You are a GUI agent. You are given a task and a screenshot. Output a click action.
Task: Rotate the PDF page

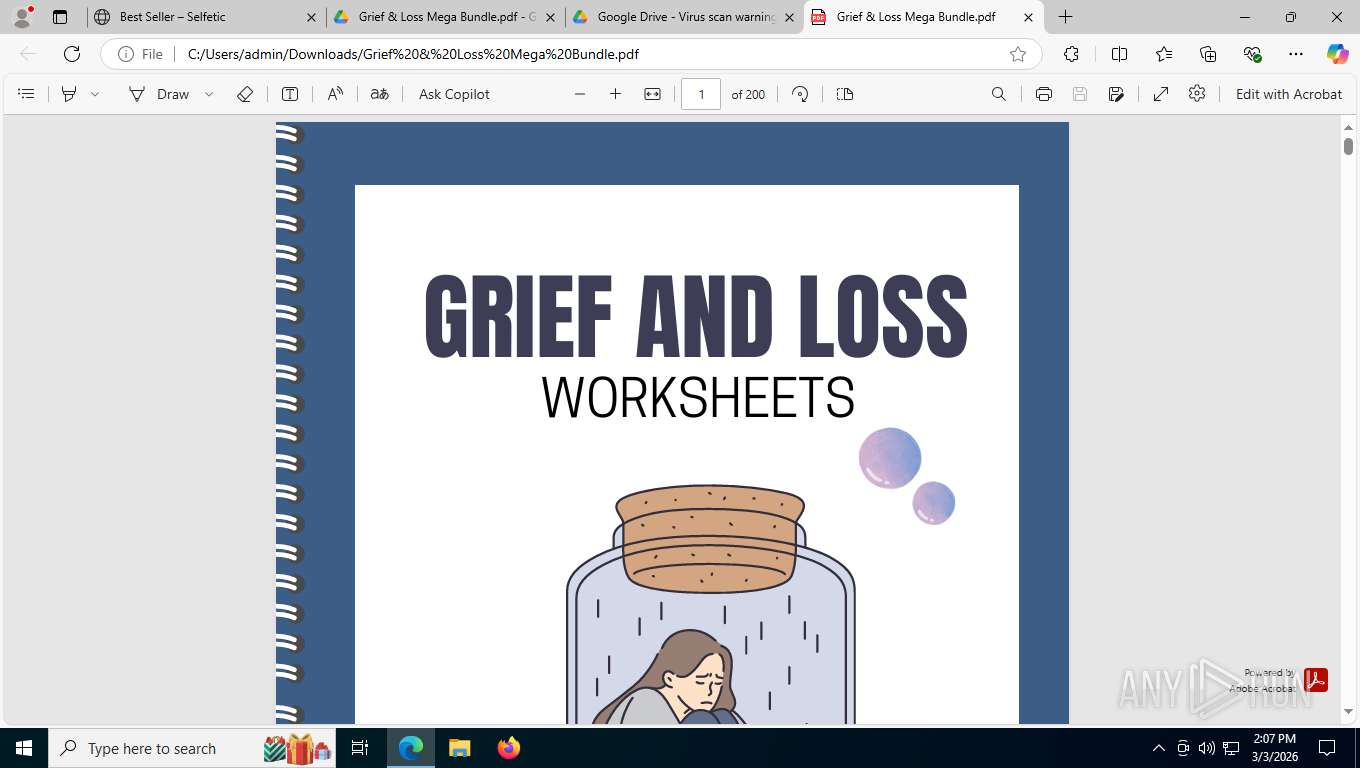pyautogui.click(x=800, y=94)
